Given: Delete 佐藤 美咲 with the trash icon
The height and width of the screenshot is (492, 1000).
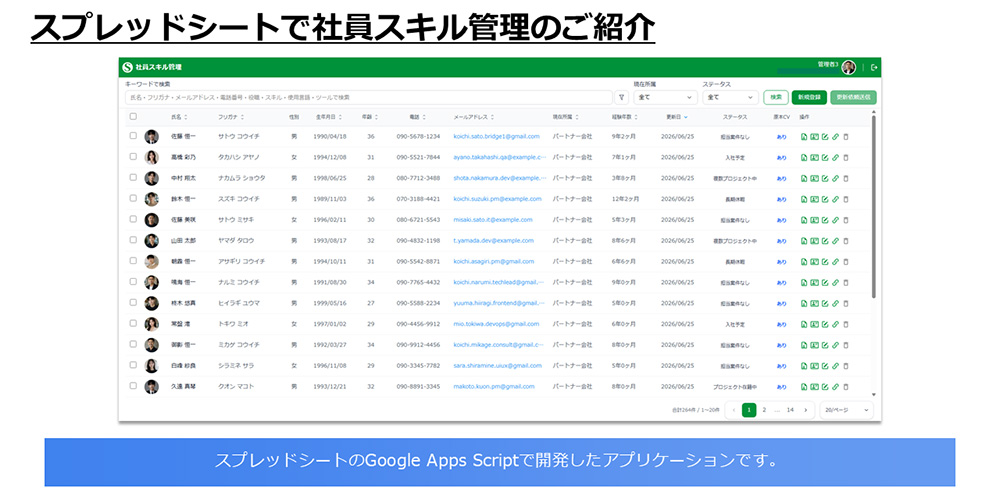Looking at the screenshot, I should tap(846, 220).
